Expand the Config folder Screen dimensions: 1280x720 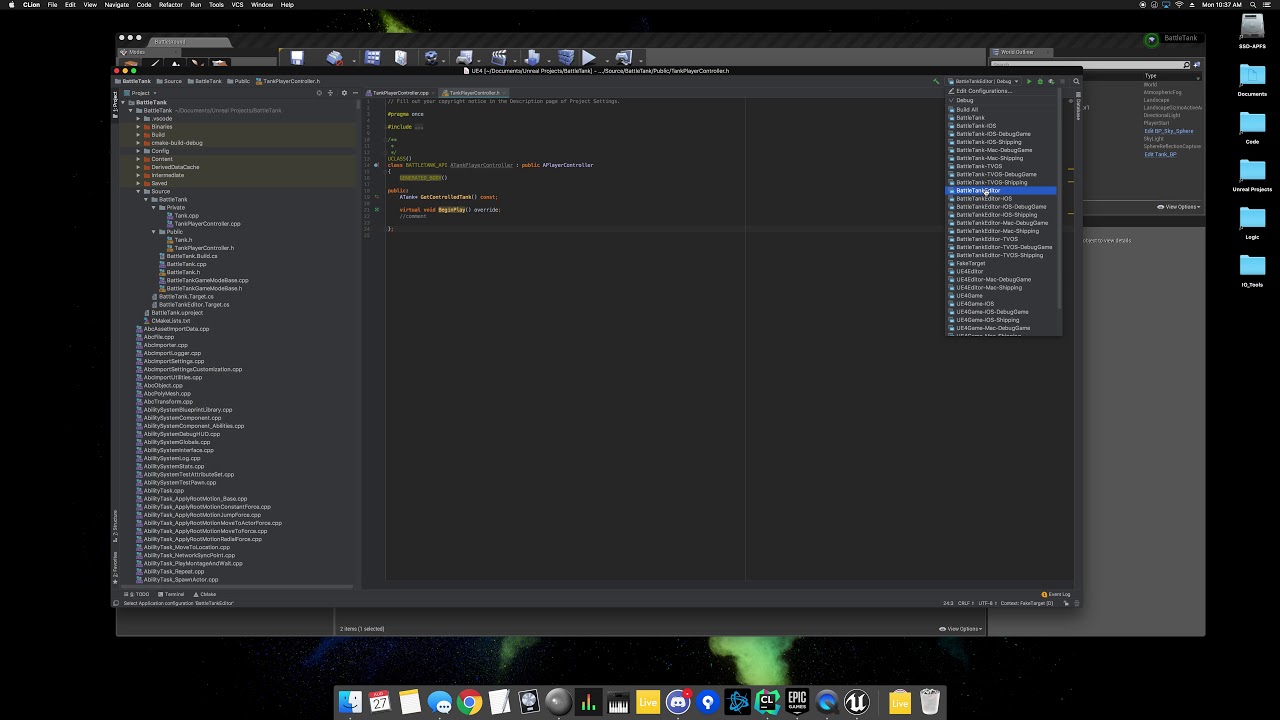pyautogui.click(x=138, y=151)
